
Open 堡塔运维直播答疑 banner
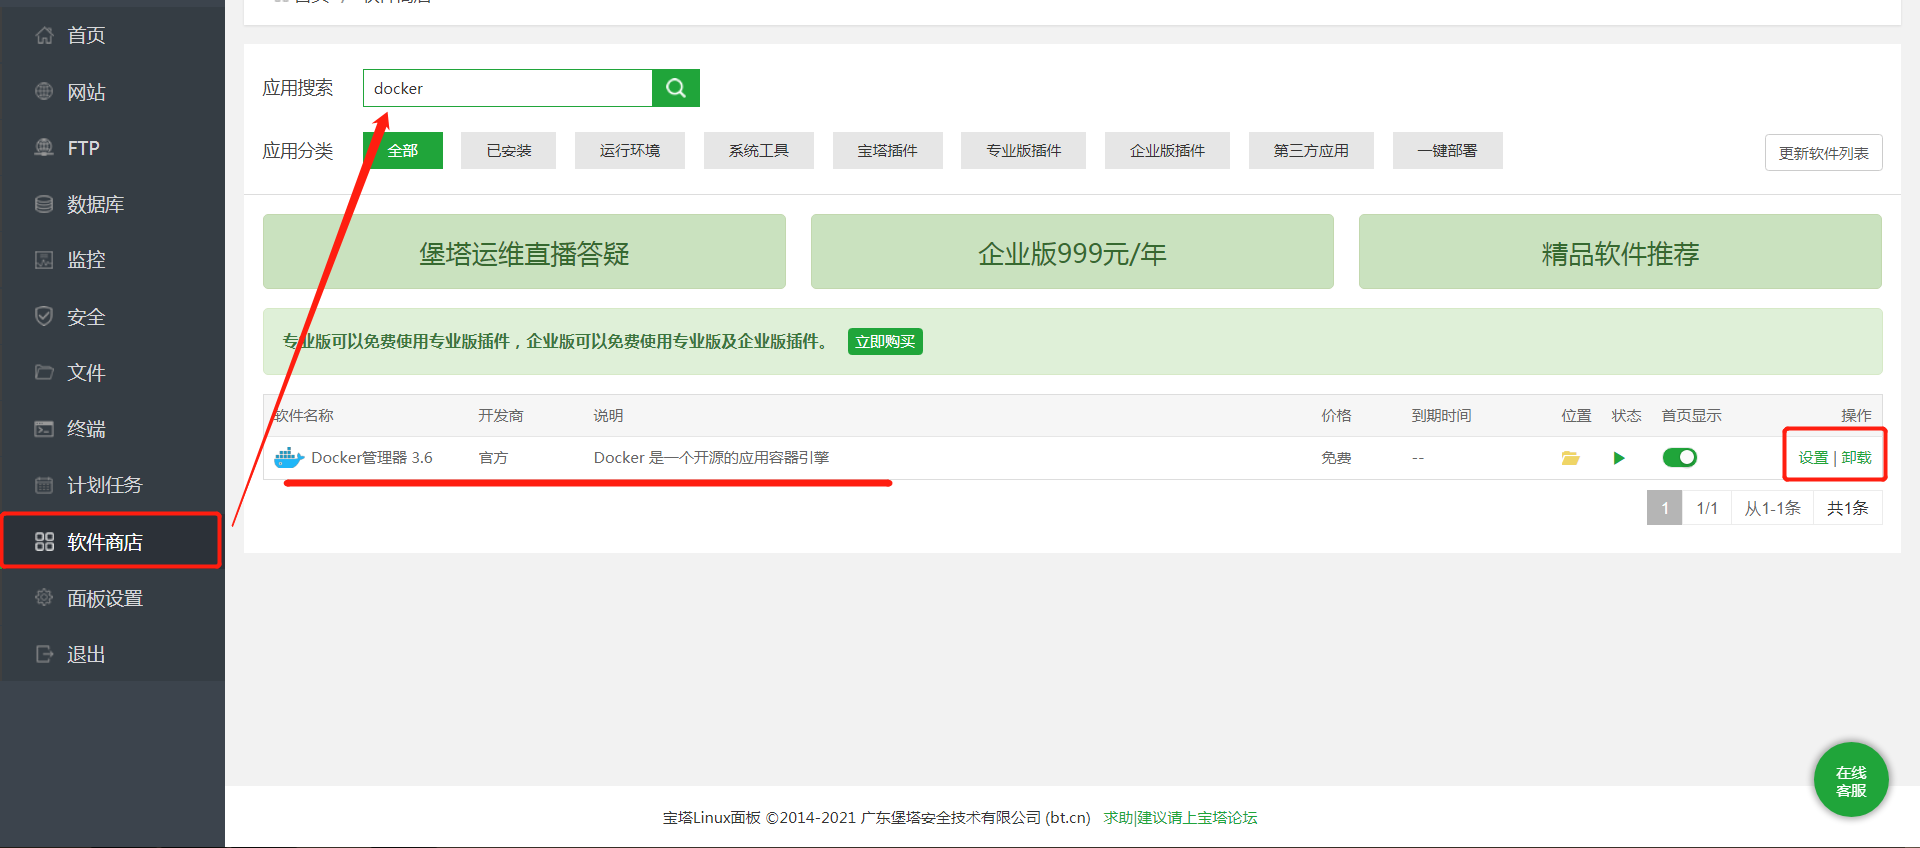click(524, 252)
